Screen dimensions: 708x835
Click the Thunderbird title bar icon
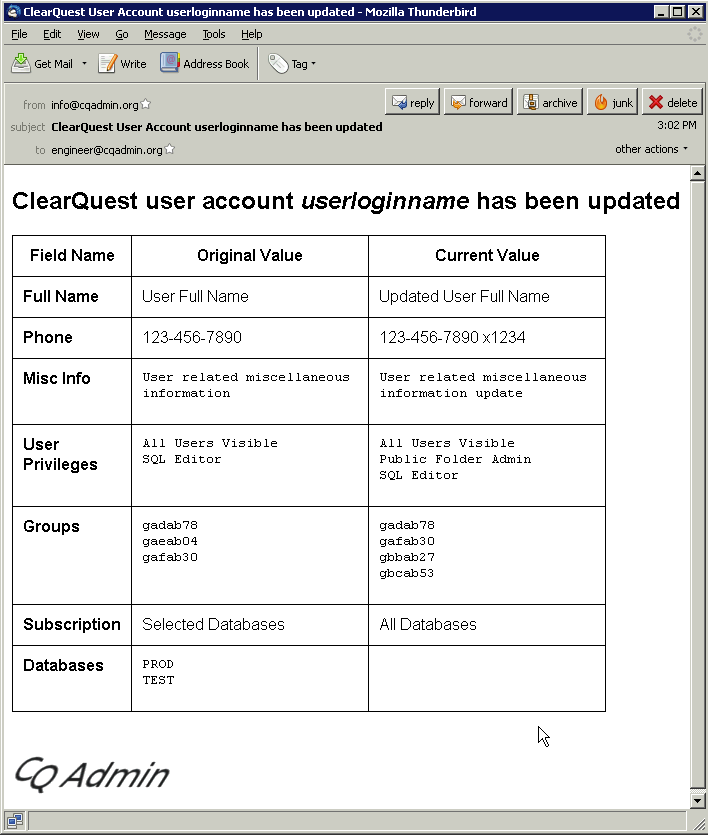[x=13, y=12]
